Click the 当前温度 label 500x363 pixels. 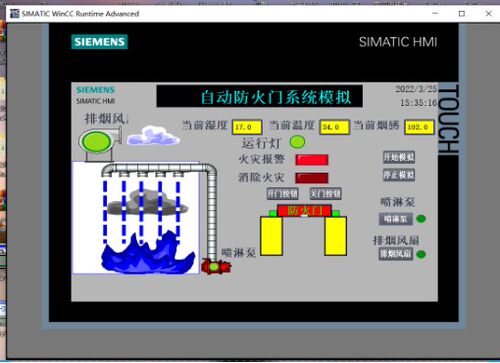pos(292,125)
